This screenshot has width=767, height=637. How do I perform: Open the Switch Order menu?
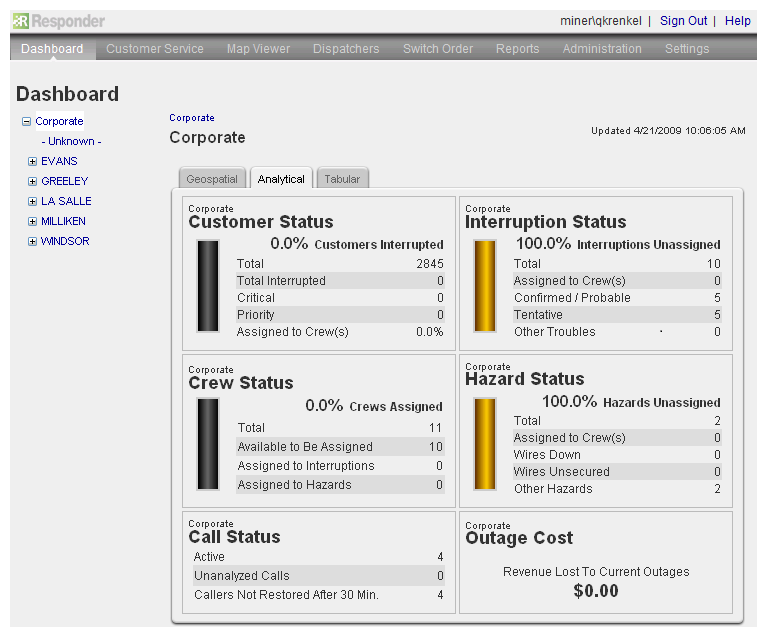(438, 48)
